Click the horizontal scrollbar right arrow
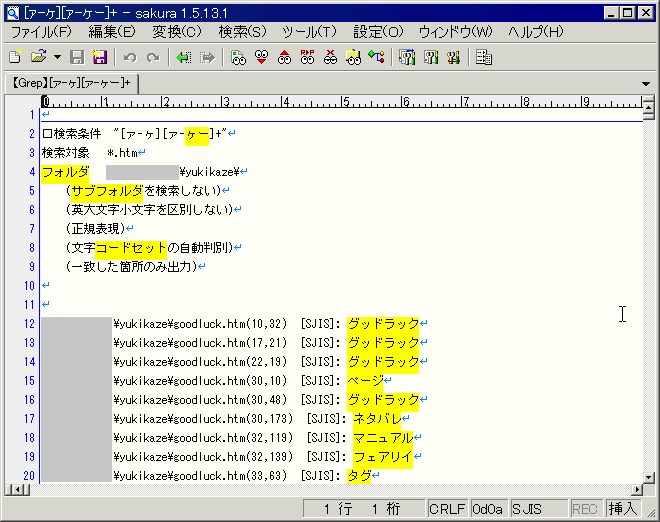Viewport: 660px width, 522px height. click(x=638, y=490)
